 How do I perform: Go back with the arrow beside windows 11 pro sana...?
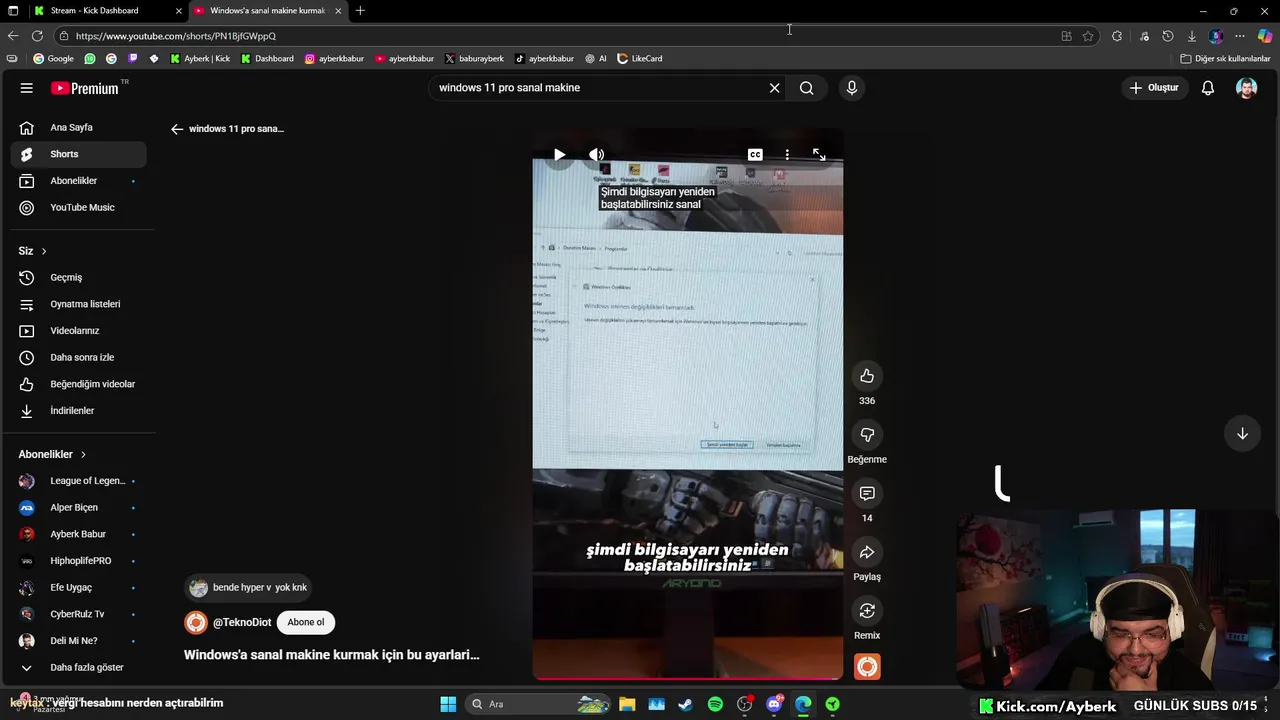point(177,129)
